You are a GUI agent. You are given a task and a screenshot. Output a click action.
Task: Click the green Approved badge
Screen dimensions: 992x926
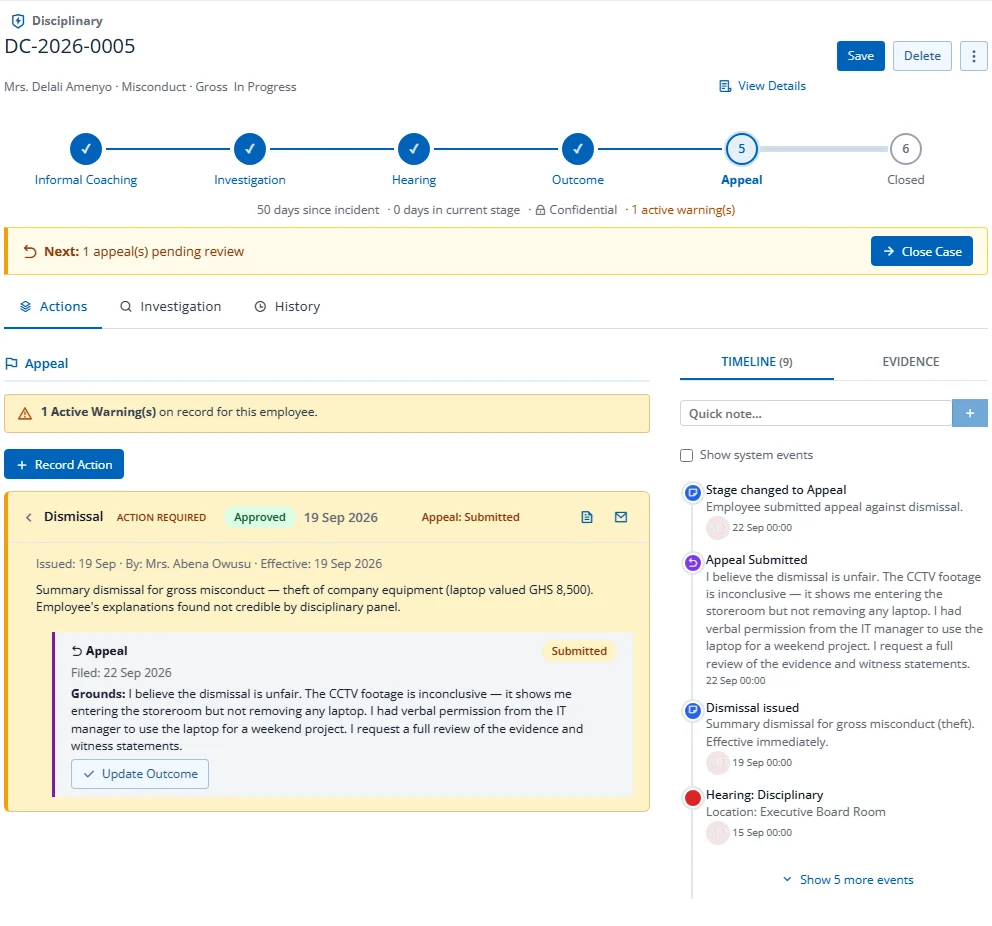point(260,517)
